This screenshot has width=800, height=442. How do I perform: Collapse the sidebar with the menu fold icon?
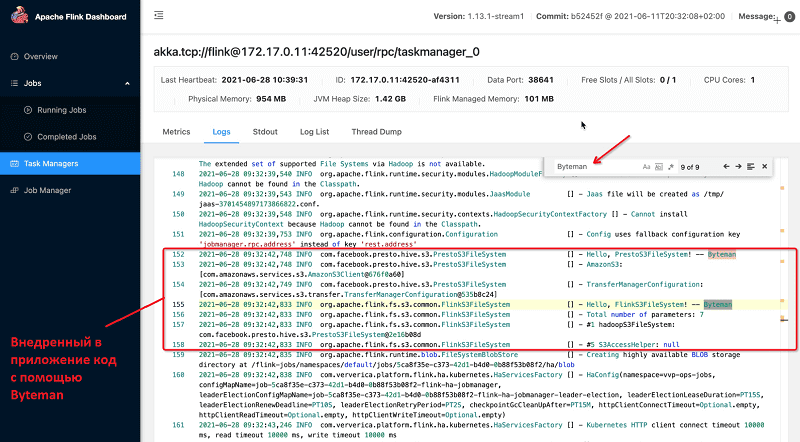[x=159, y=15]
